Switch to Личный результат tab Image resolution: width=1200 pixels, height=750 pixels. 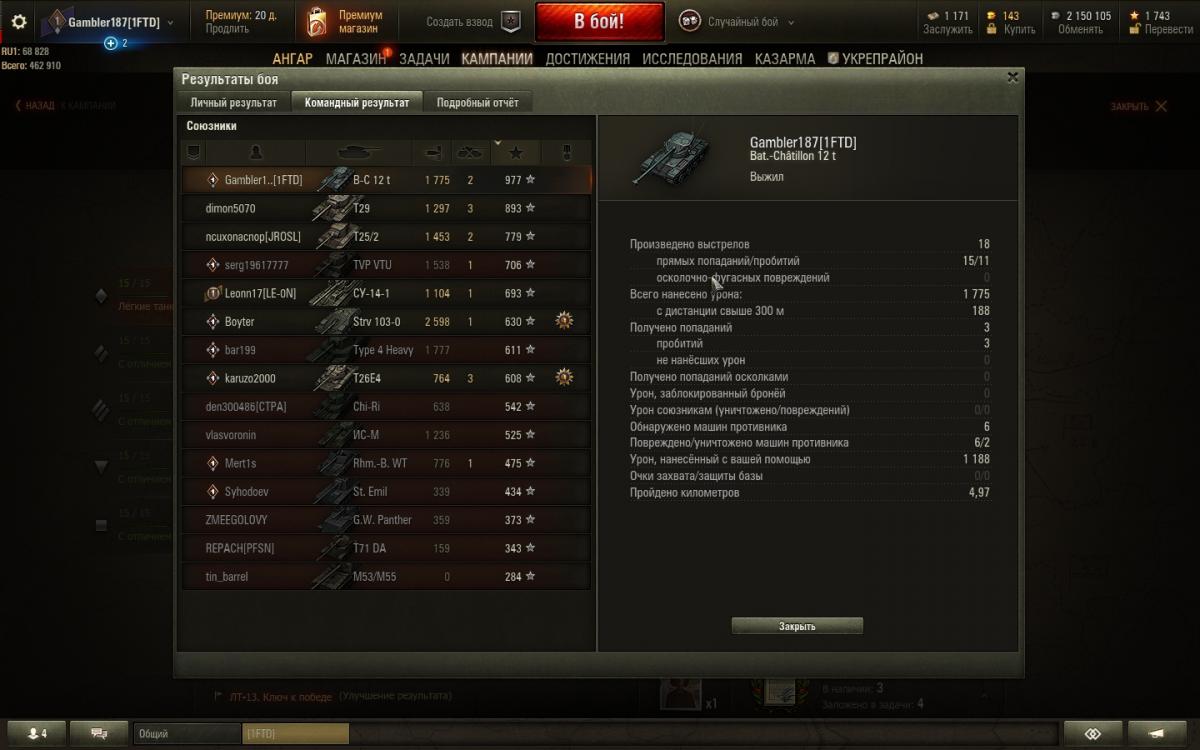234,102
